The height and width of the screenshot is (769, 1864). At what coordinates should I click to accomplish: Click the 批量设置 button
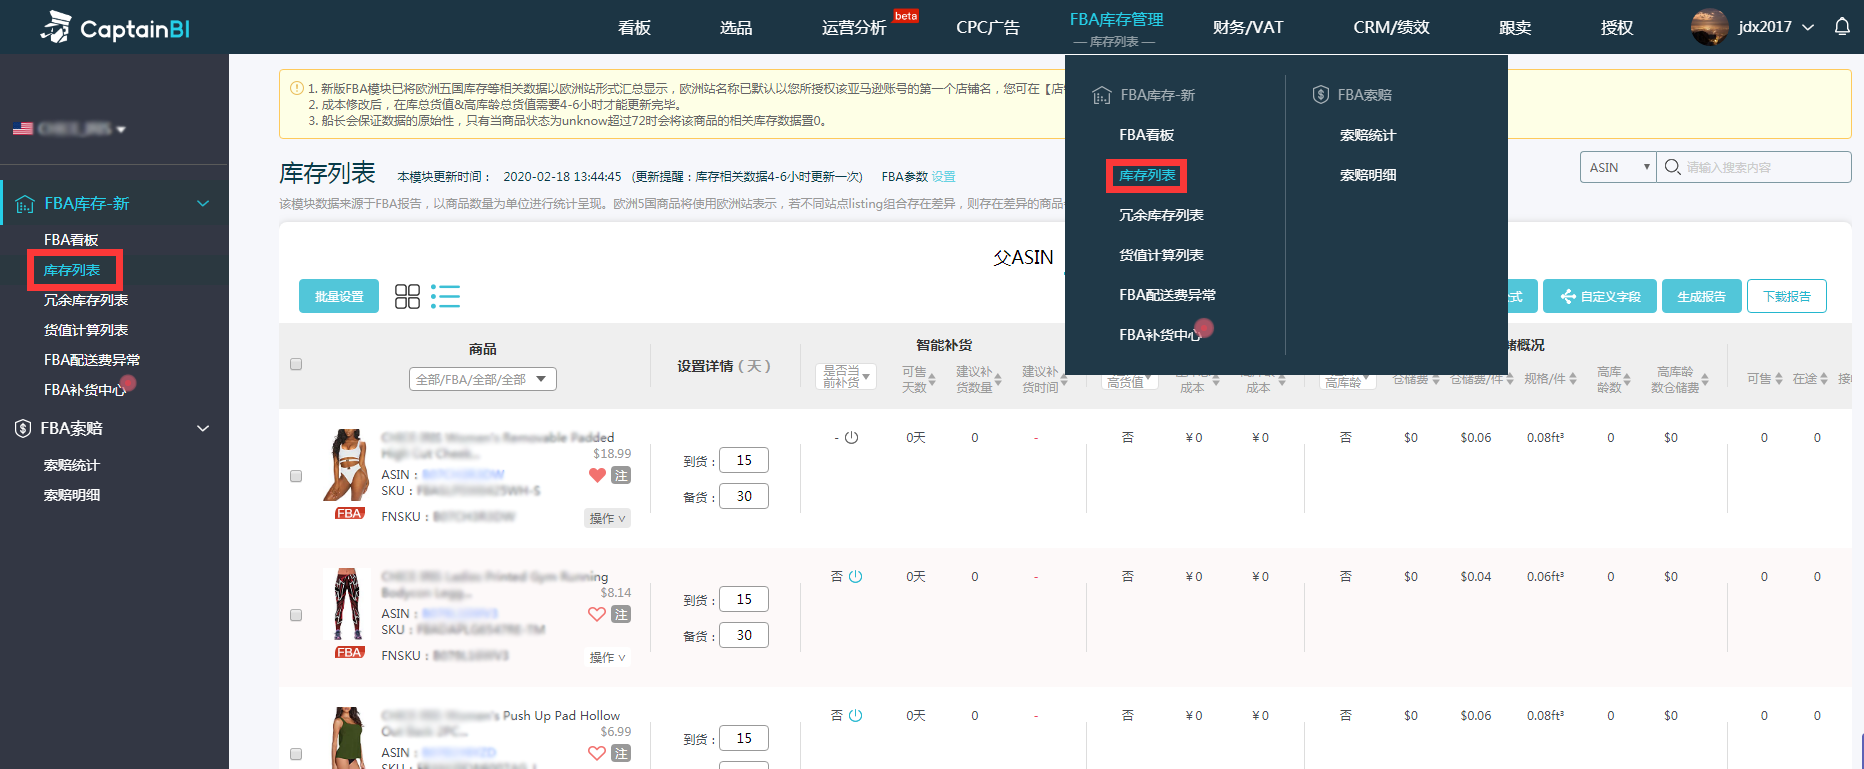[339, 296]
